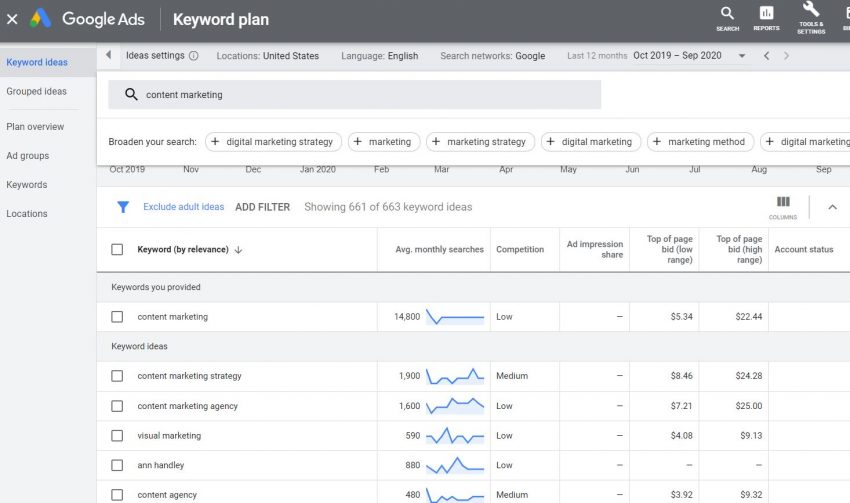850x503 pixels.
Task: Add 'marketing method' suggestion chip
Action: (700, 142)
